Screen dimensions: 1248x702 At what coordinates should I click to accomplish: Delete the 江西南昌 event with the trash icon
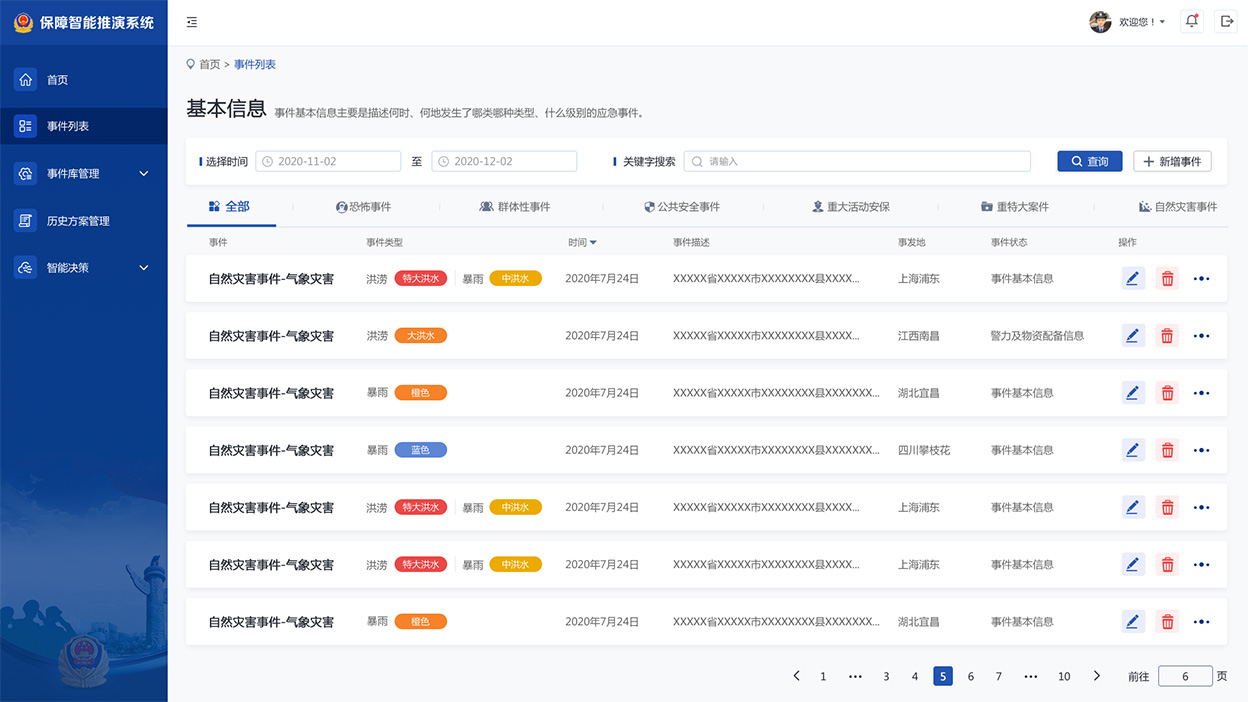click(x=1167, y=336)
